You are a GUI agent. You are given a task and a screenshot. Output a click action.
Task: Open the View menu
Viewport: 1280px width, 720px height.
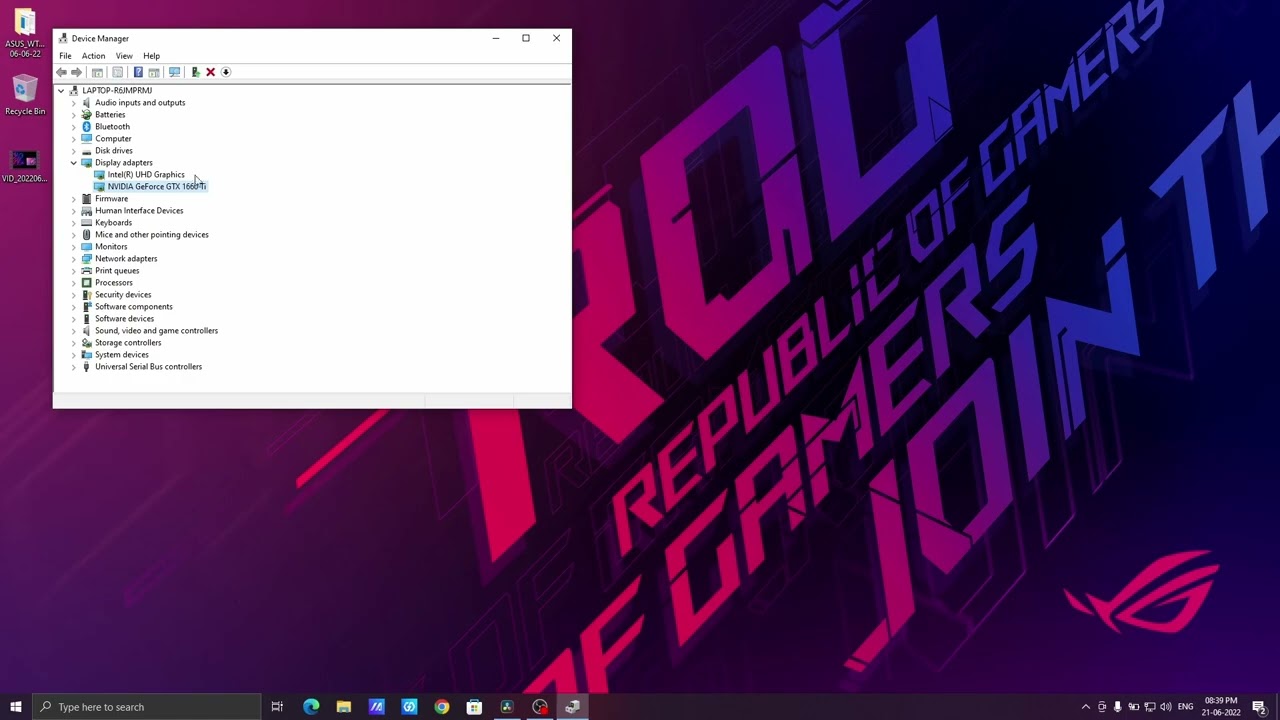tap(124, 56)
